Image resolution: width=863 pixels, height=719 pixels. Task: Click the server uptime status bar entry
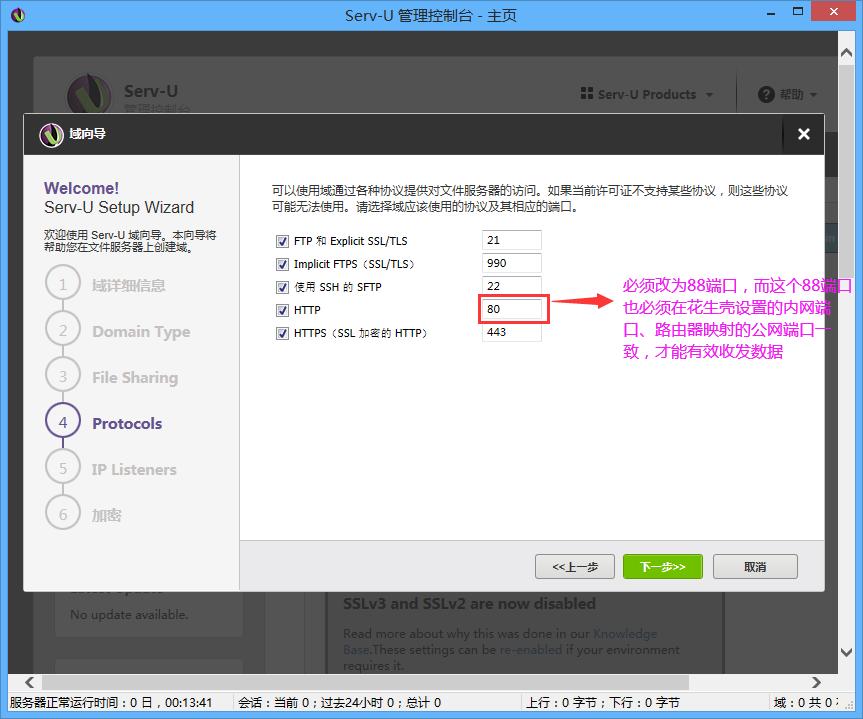(111, 702)
